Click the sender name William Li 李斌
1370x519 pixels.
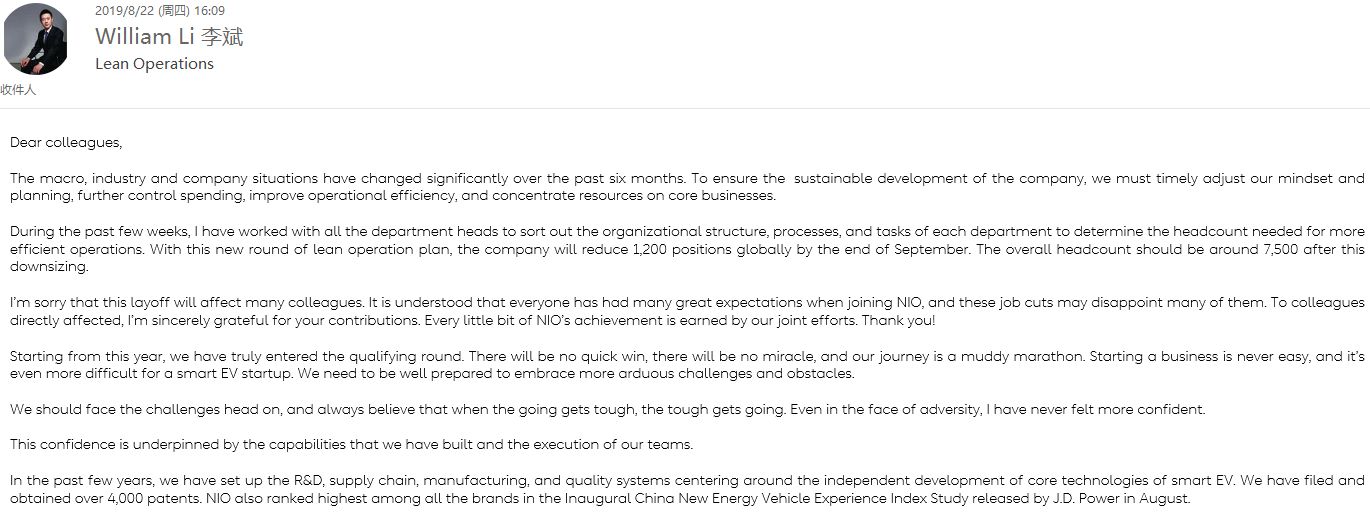tap(169, 37)
